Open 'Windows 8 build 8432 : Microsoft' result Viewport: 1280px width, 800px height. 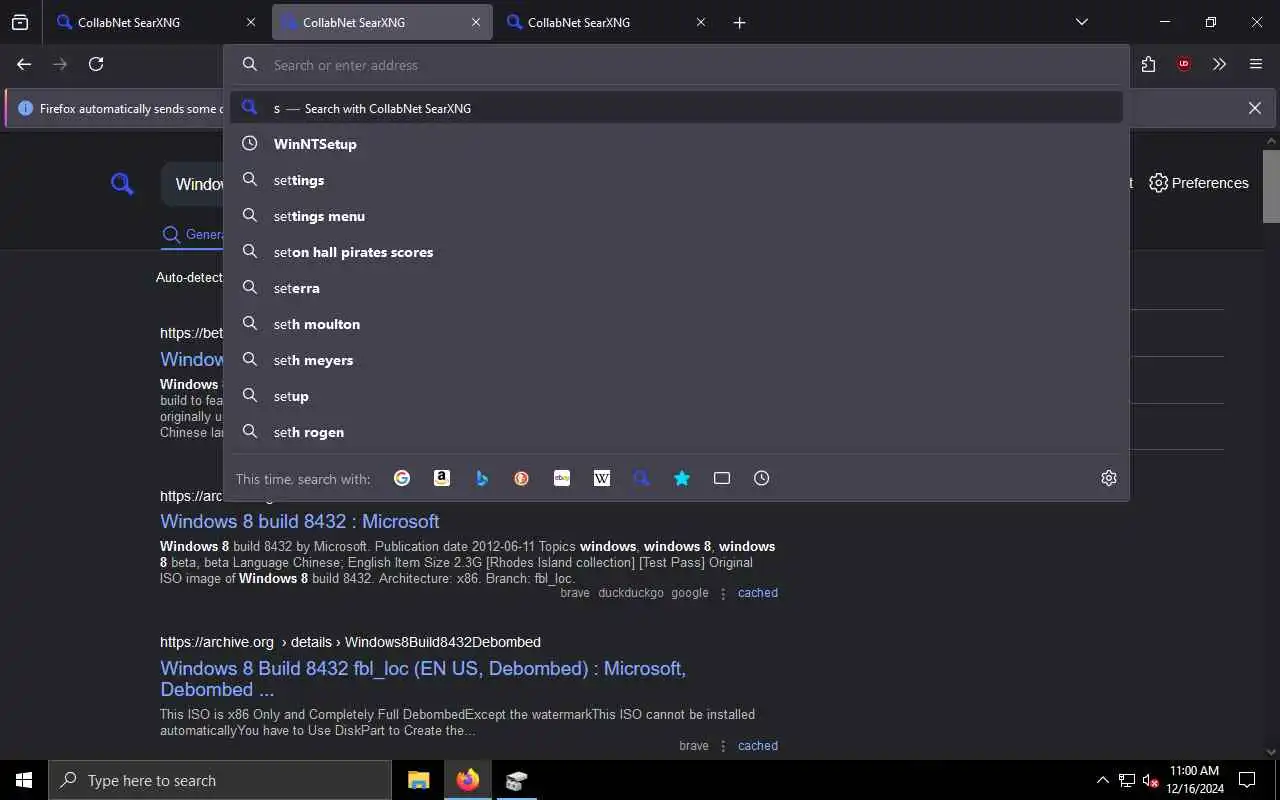[x=299, y=521]
